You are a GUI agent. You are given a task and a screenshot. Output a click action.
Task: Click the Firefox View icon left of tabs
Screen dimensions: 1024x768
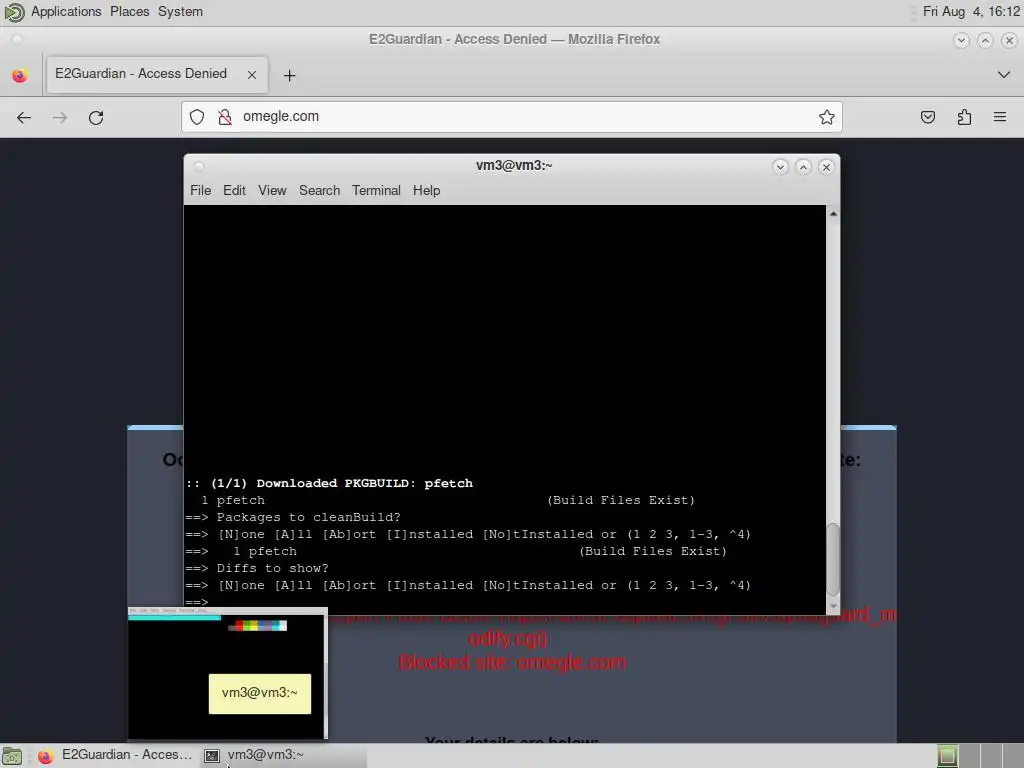(20, 75)
